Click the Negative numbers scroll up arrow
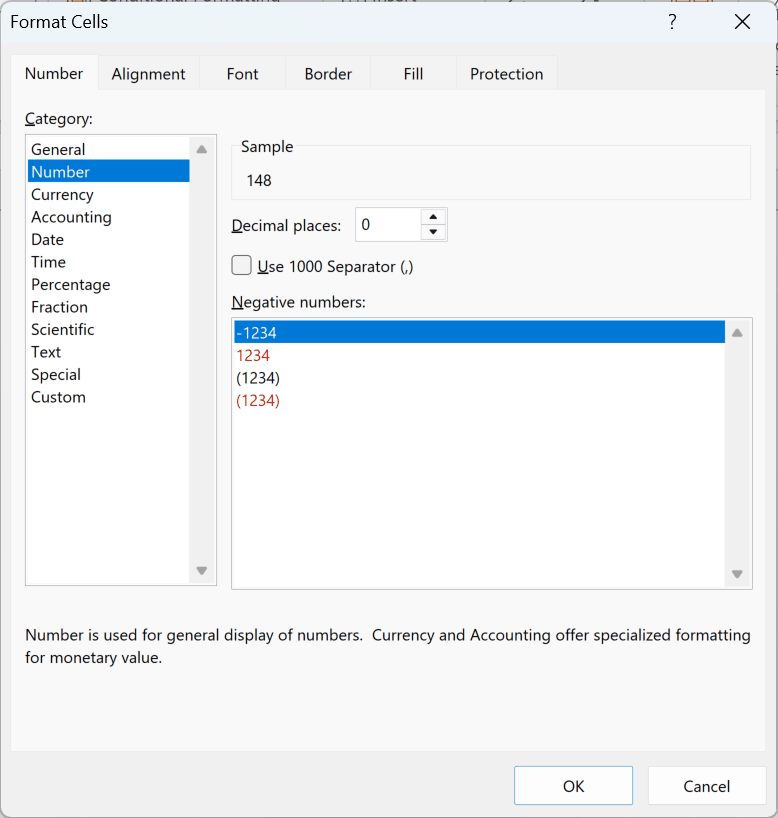Screen dimensions: 778x818 (737, 332)
